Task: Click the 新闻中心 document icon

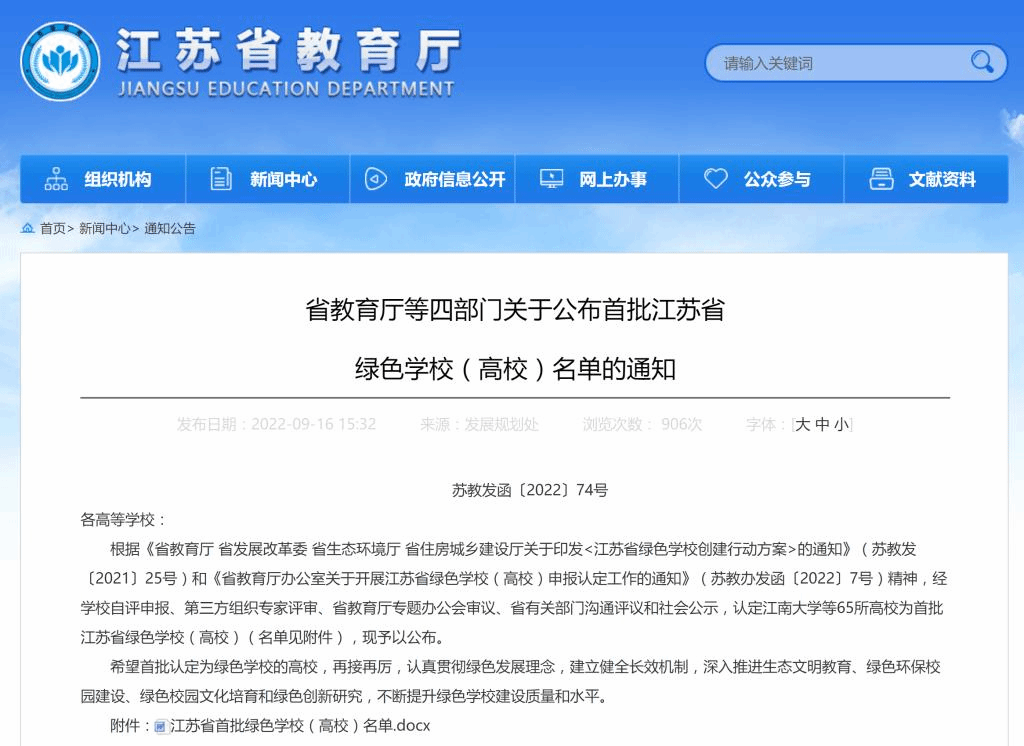Action: tap(221, 179)
